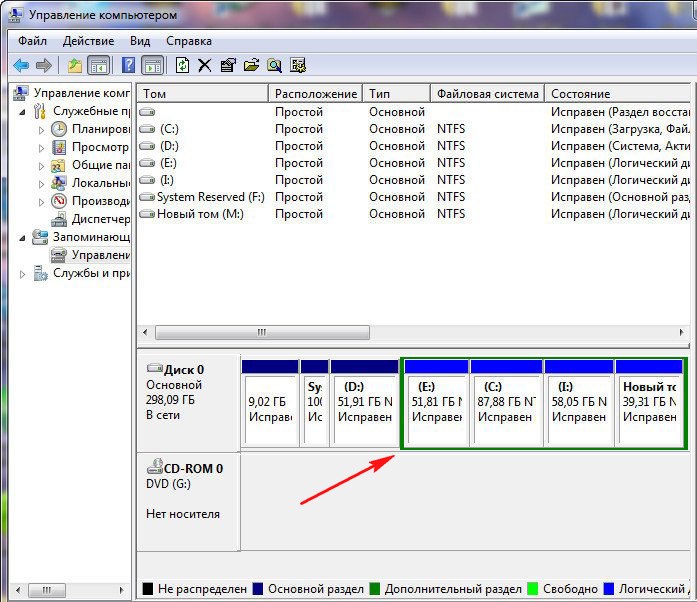Toggle the console tree pane button
The image size is (697, 602).
coord(98,66)
